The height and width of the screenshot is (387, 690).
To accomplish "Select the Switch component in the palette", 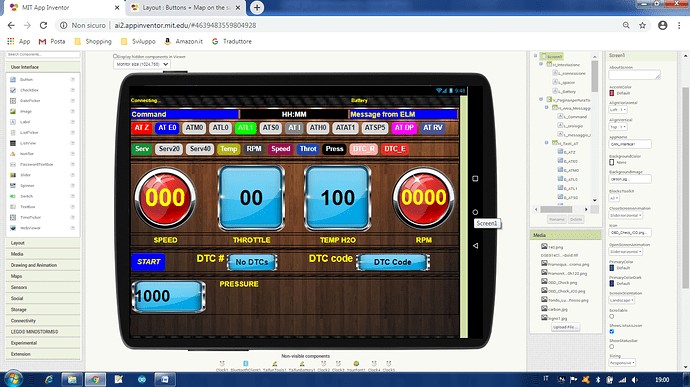I will [x=26, y=196].
